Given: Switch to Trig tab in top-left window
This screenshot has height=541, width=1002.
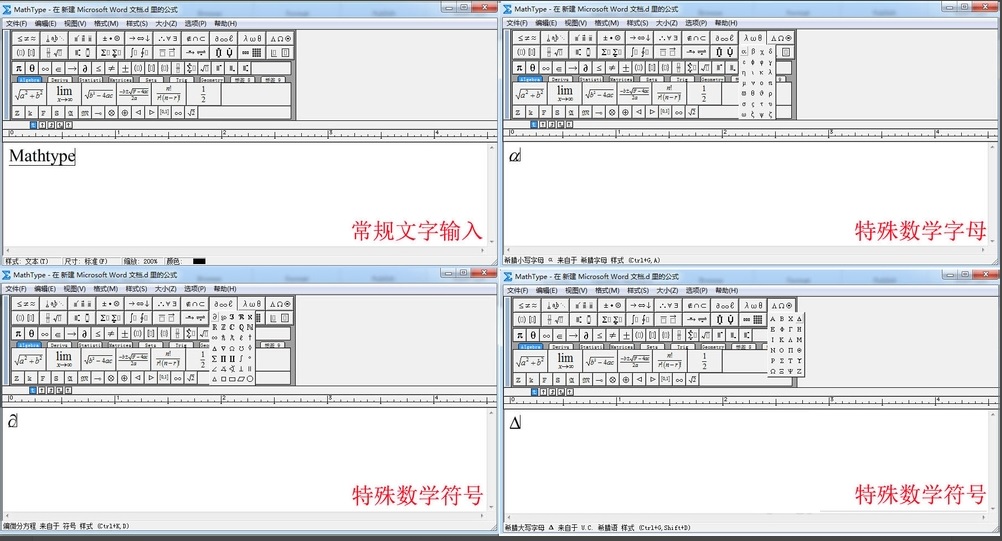Looking at the screenshot, I should pos(181,80).
